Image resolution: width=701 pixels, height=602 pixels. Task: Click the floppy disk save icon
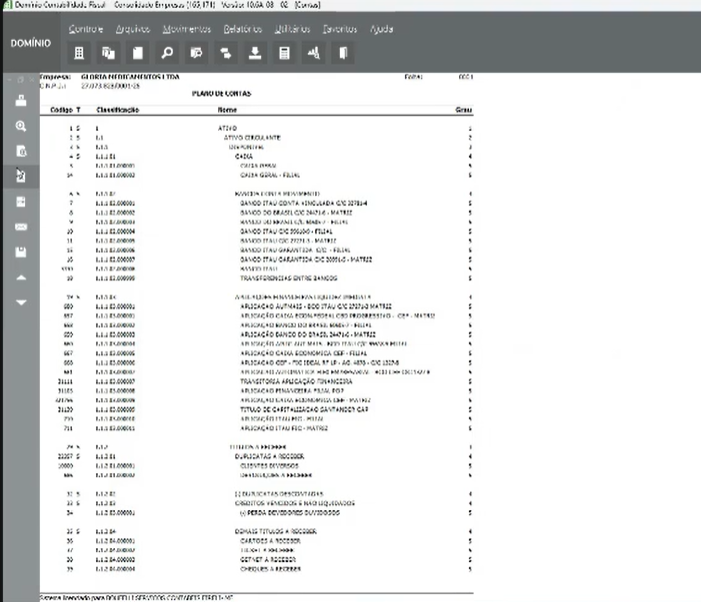[x=21, y=252]
